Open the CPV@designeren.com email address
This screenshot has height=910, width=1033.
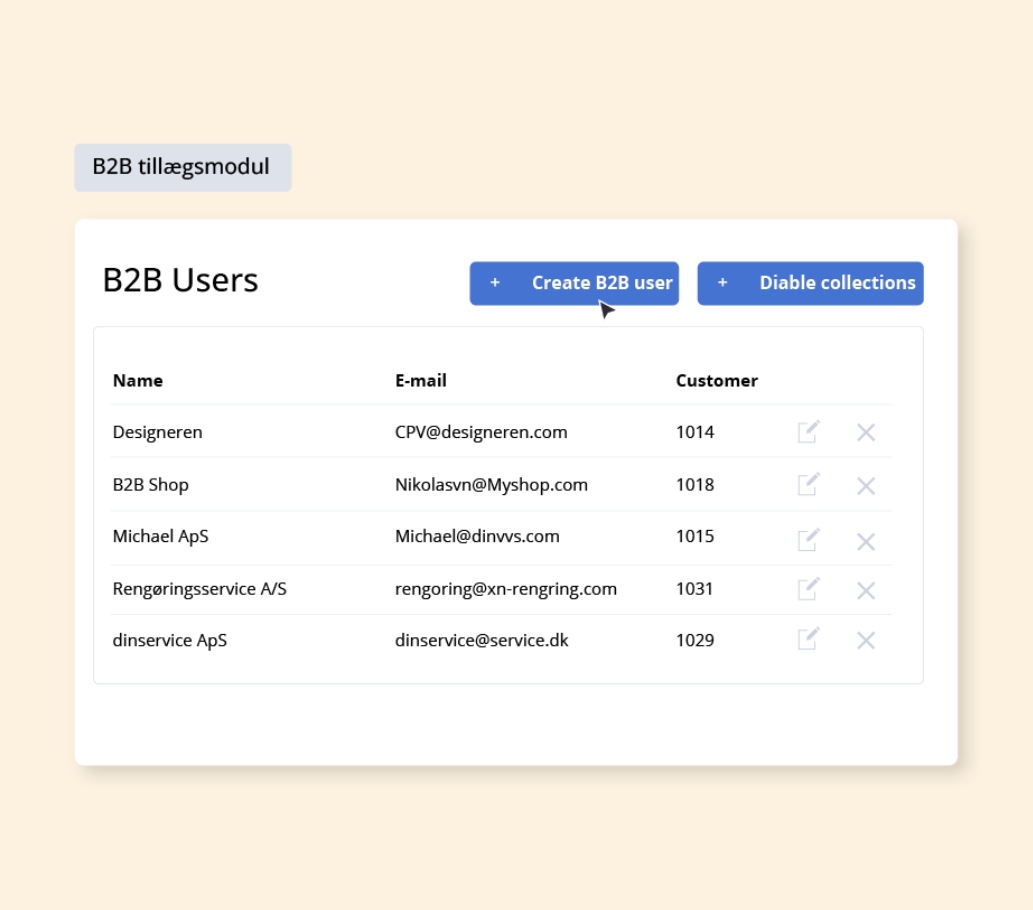(481, 432)
